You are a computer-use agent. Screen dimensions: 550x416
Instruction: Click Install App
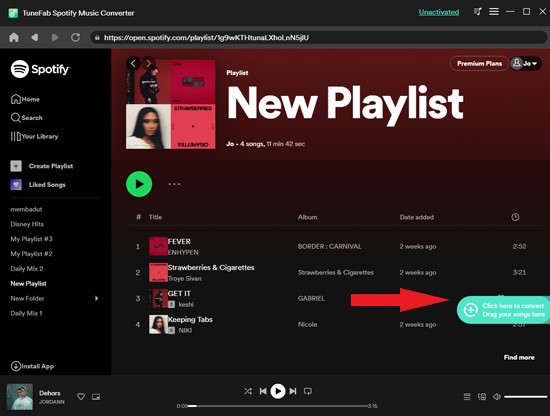point(32,366)
